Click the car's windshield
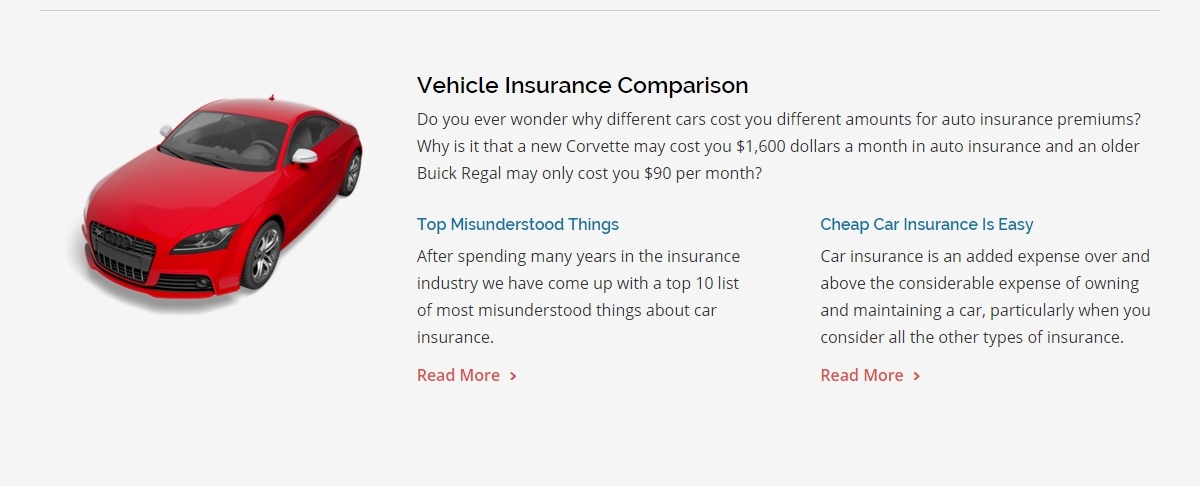 (x=225, y=139)
